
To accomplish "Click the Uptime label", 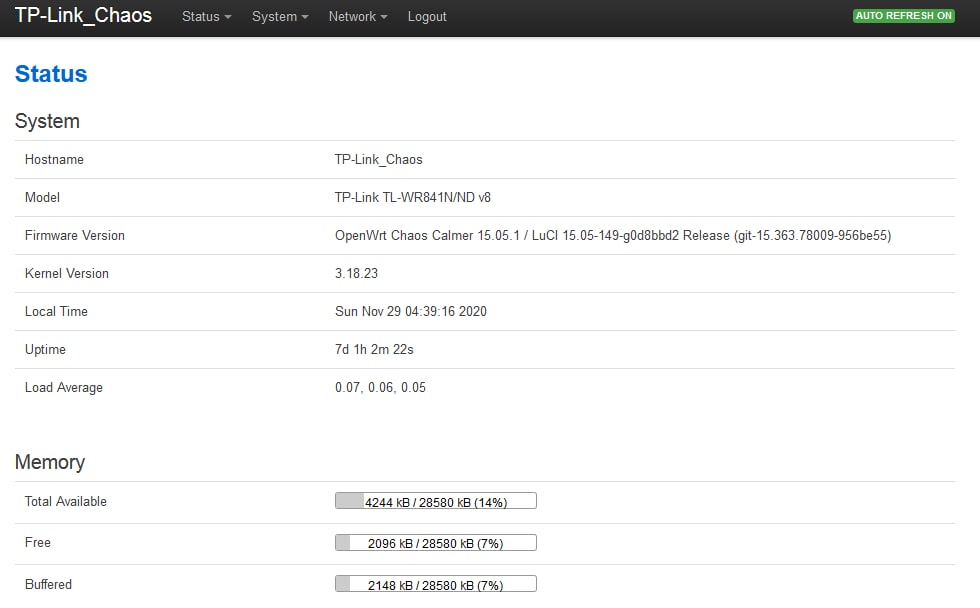I will [x=45, y=349].
